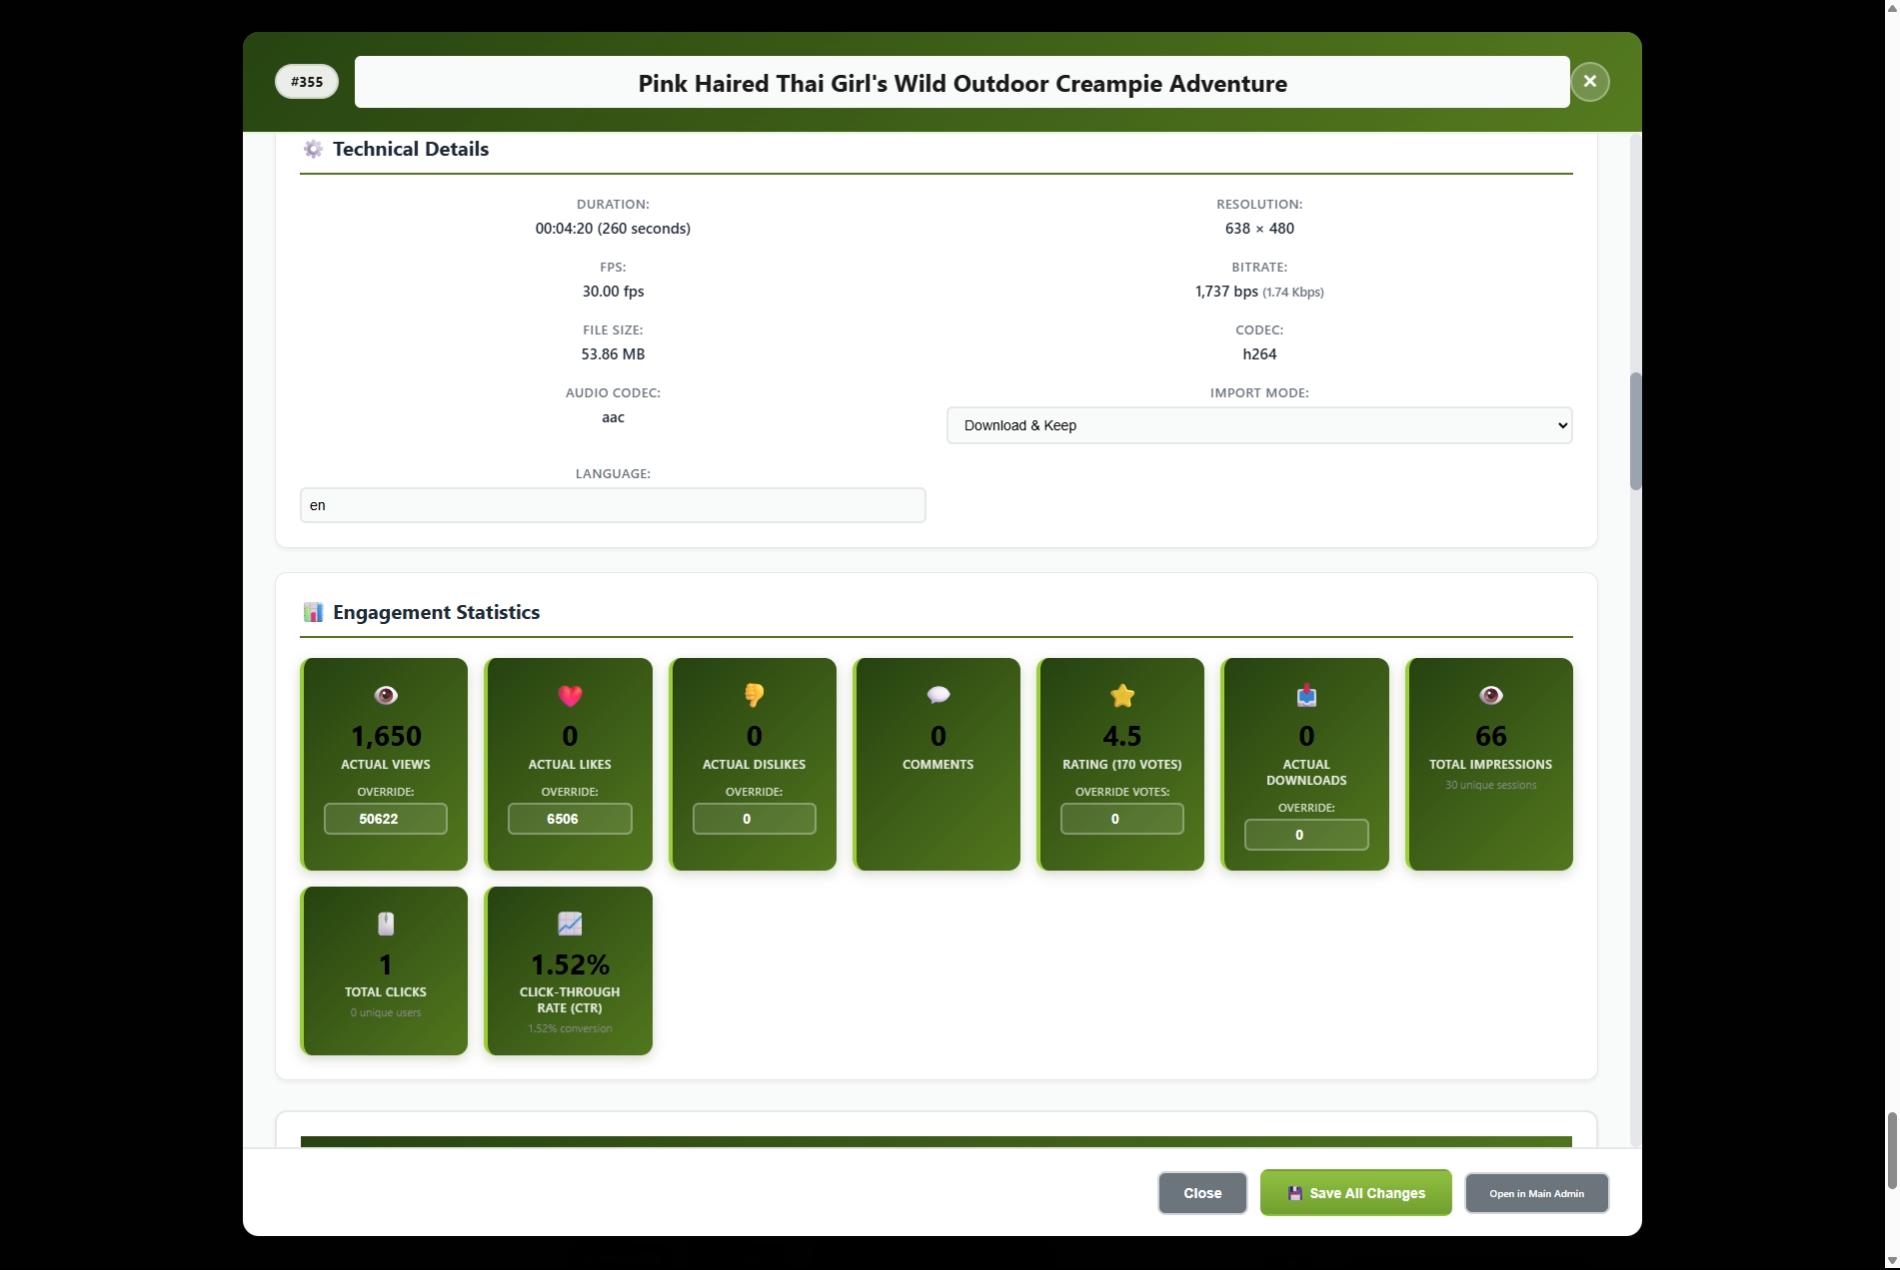Click the Language input field
This screenshot has height=1270, width=1900.
pyautogui.click(x=612, y=505)
